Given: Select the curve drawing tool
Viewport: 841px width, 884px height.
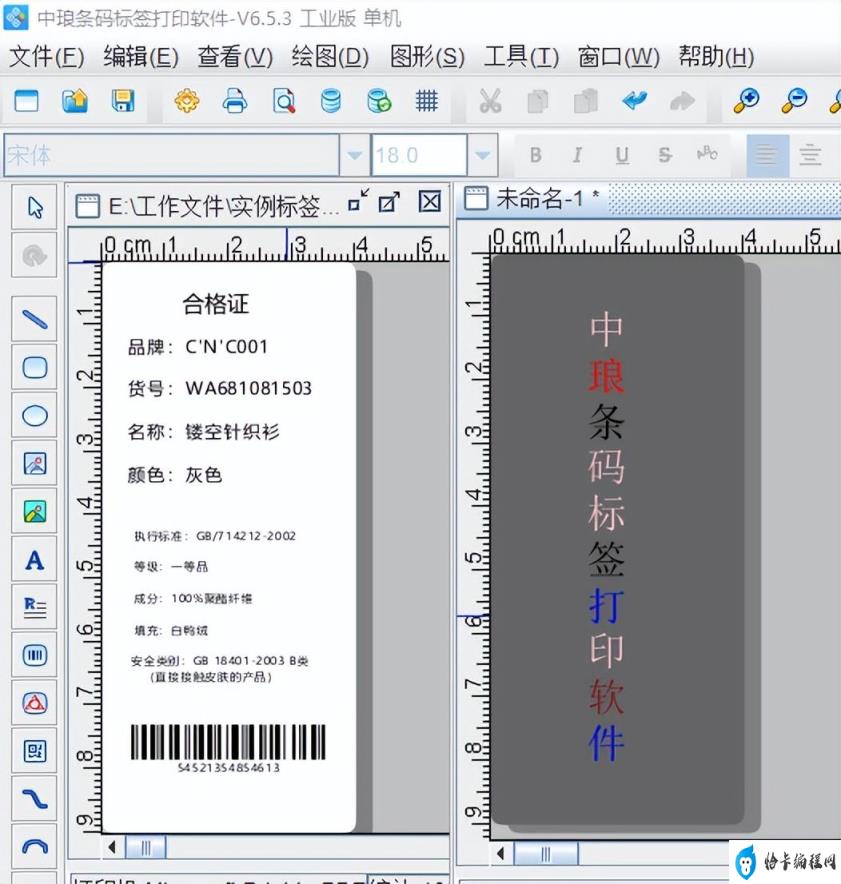Looking at the screenshot, I should coord(35,799).
